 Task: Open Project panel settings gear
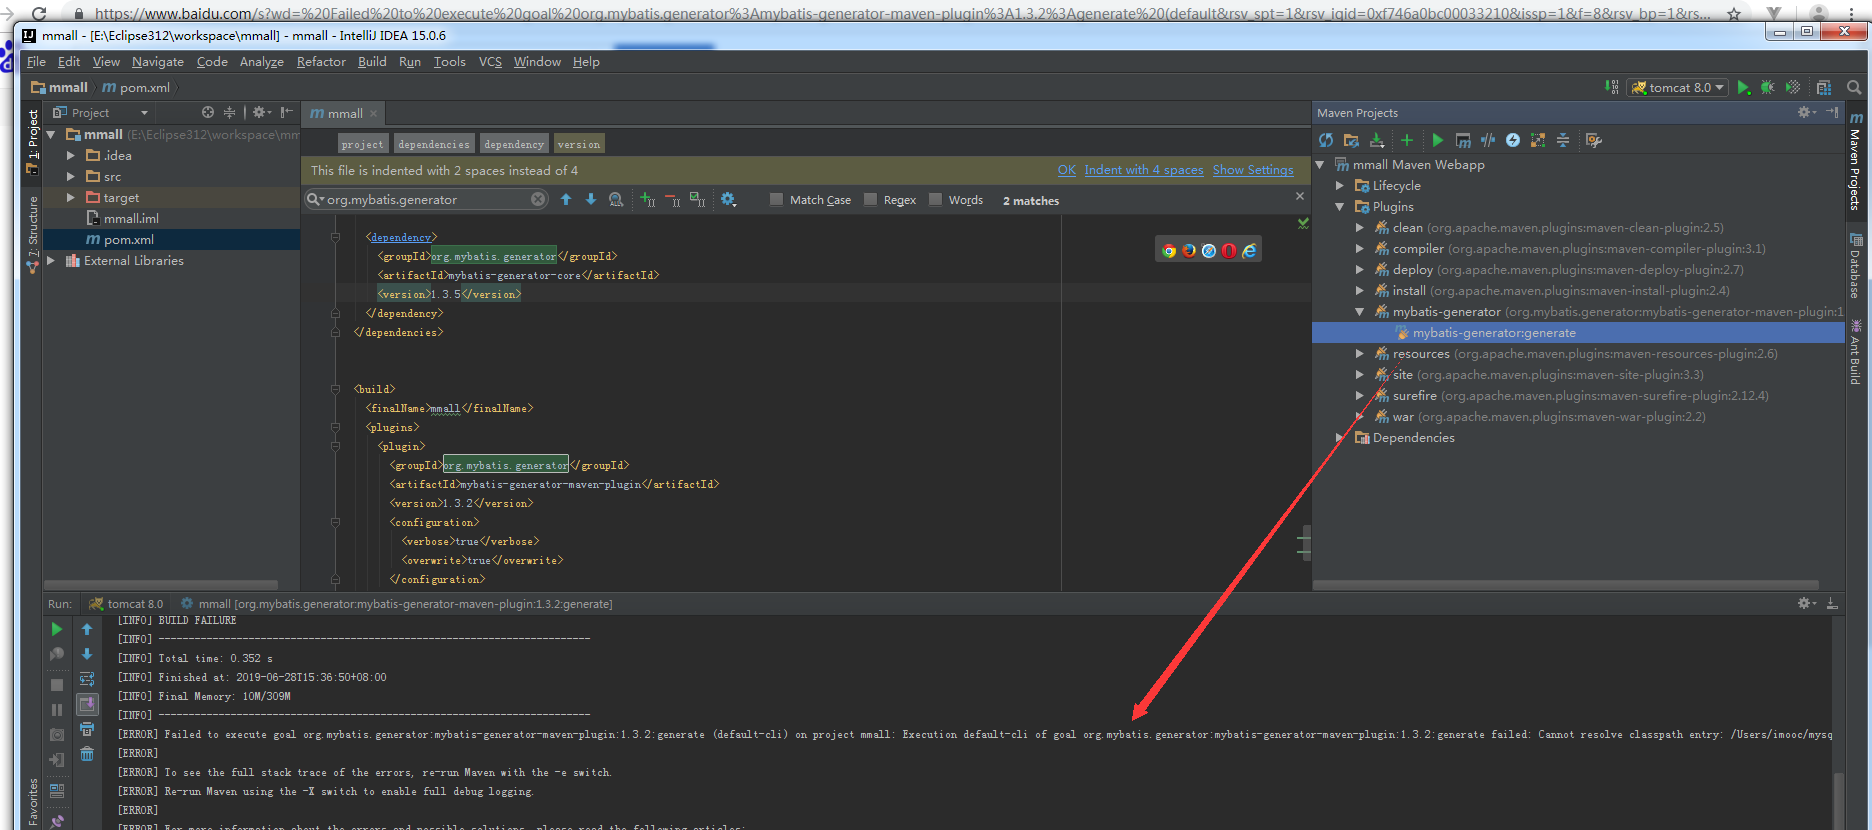260,113
